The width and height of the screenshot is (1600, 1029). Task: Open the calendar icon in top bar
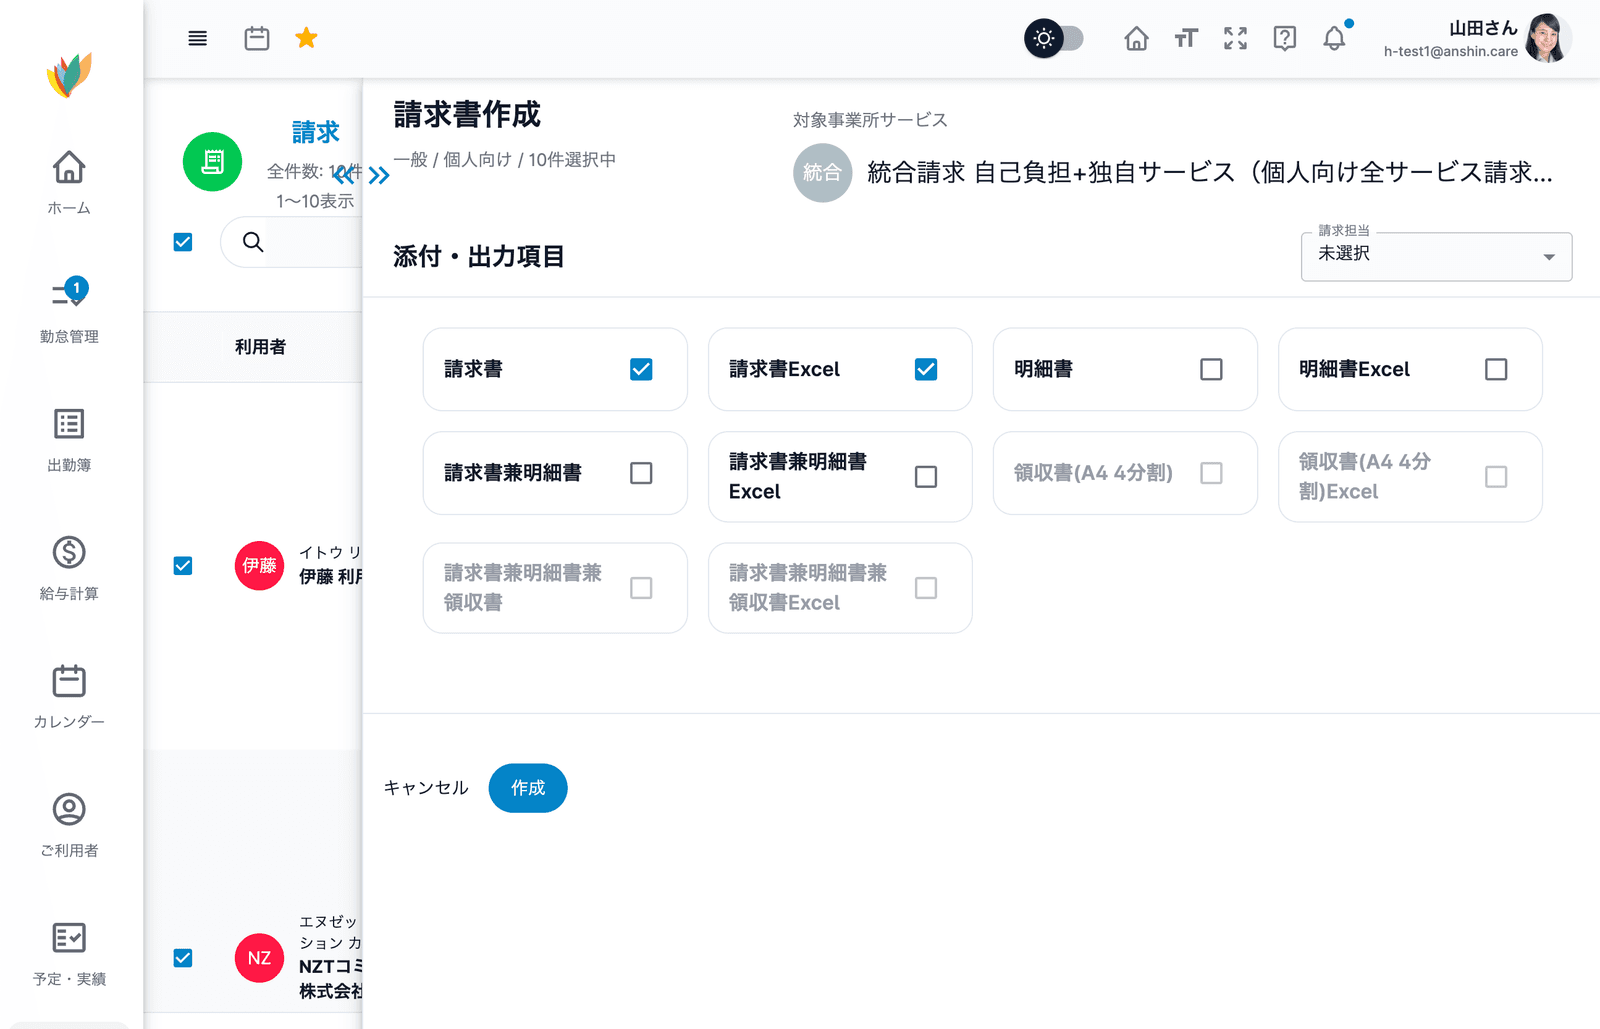(257, 39)
